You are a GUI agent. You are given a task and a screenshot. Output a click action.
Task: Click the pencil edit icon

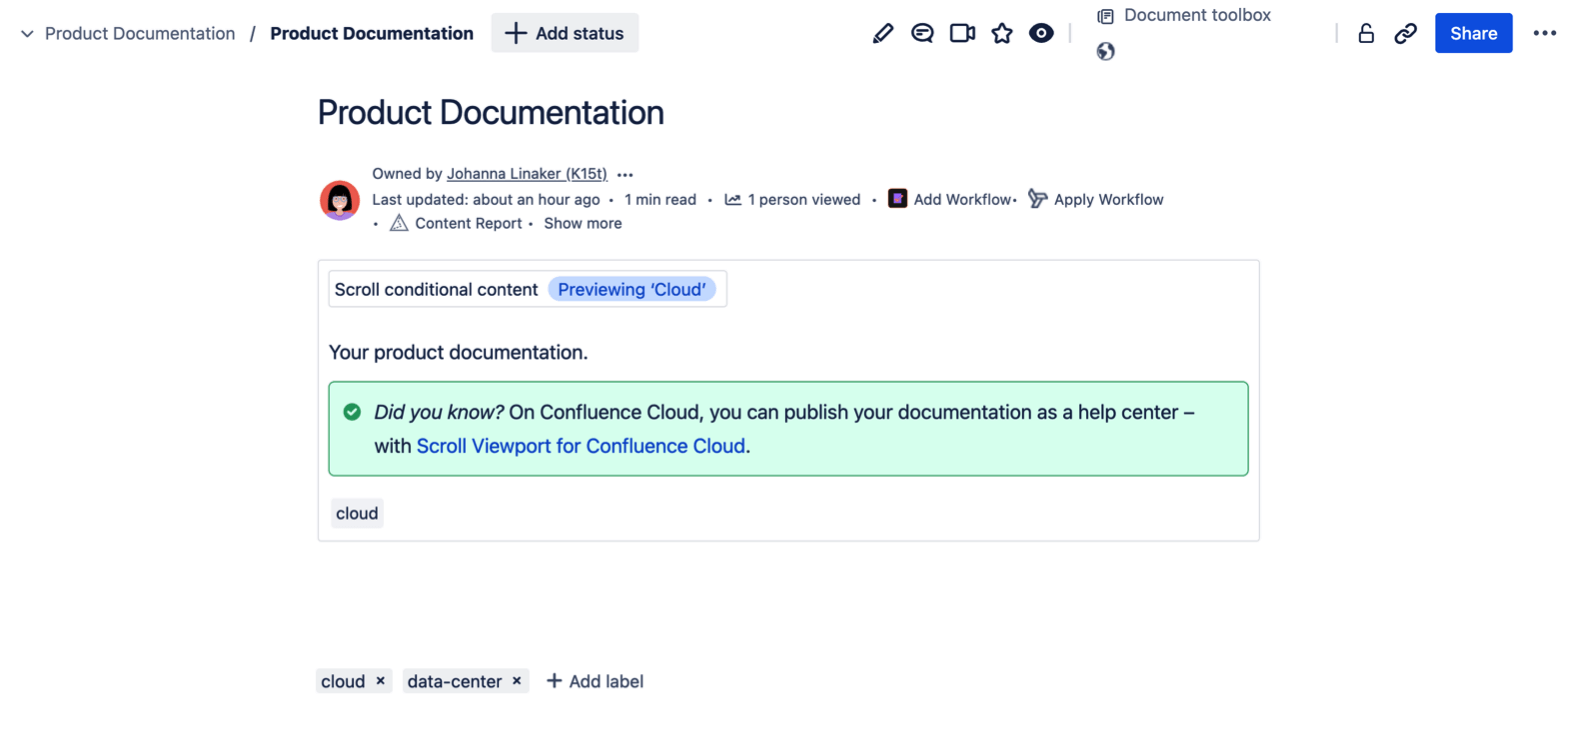tap(882, 34)
